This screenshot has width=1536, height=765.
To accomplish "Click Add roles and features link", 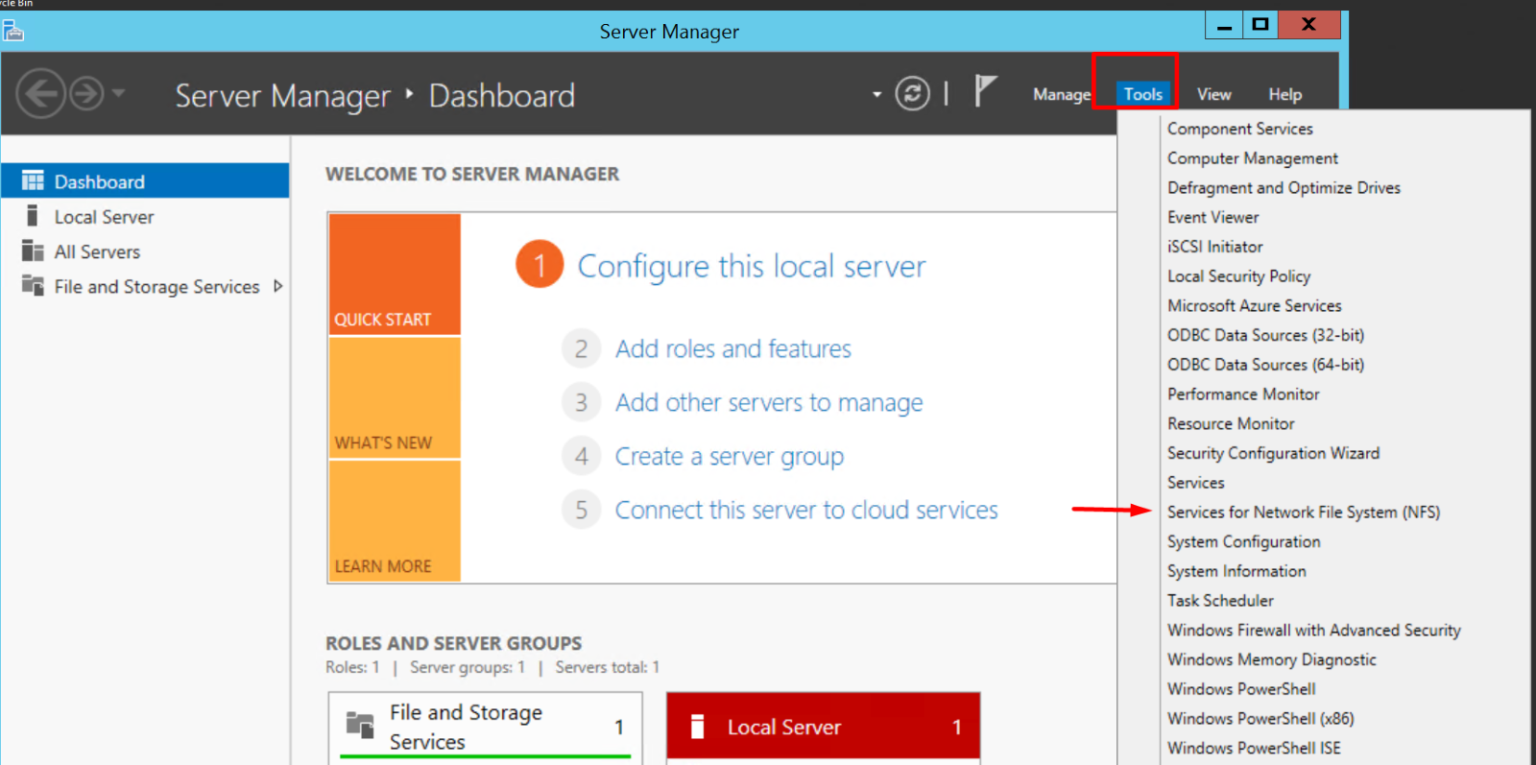I will (733, 349).
